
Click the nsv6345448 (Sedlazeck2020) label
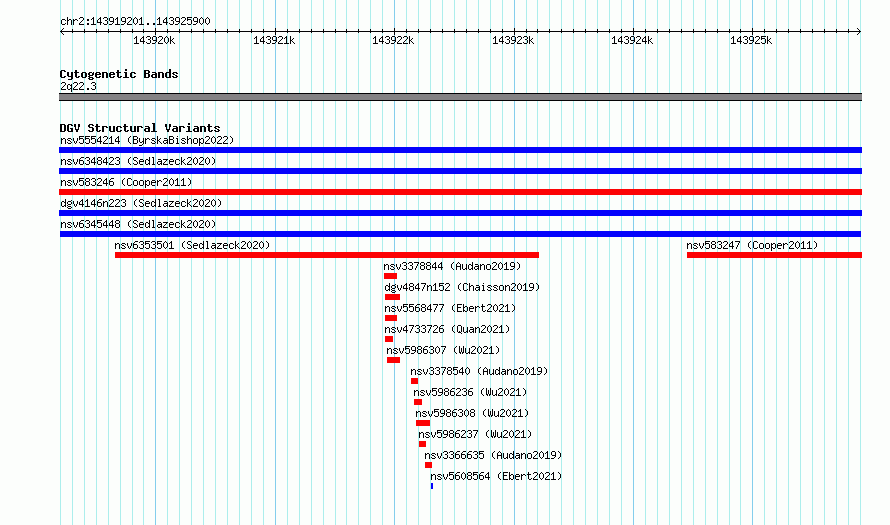(138, 224)
